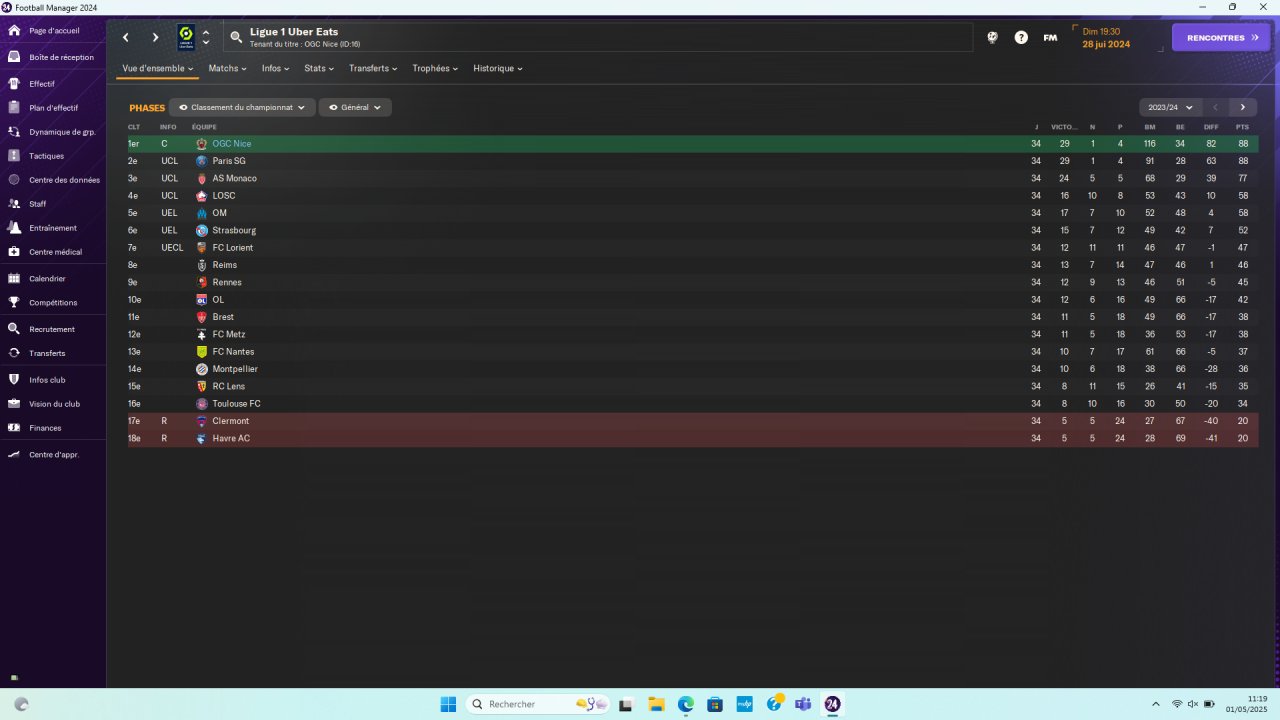Open the FC Lorient team link
Image resolution: width=1280 pixels, height=720 pixels.
click(x=233, y=248)
